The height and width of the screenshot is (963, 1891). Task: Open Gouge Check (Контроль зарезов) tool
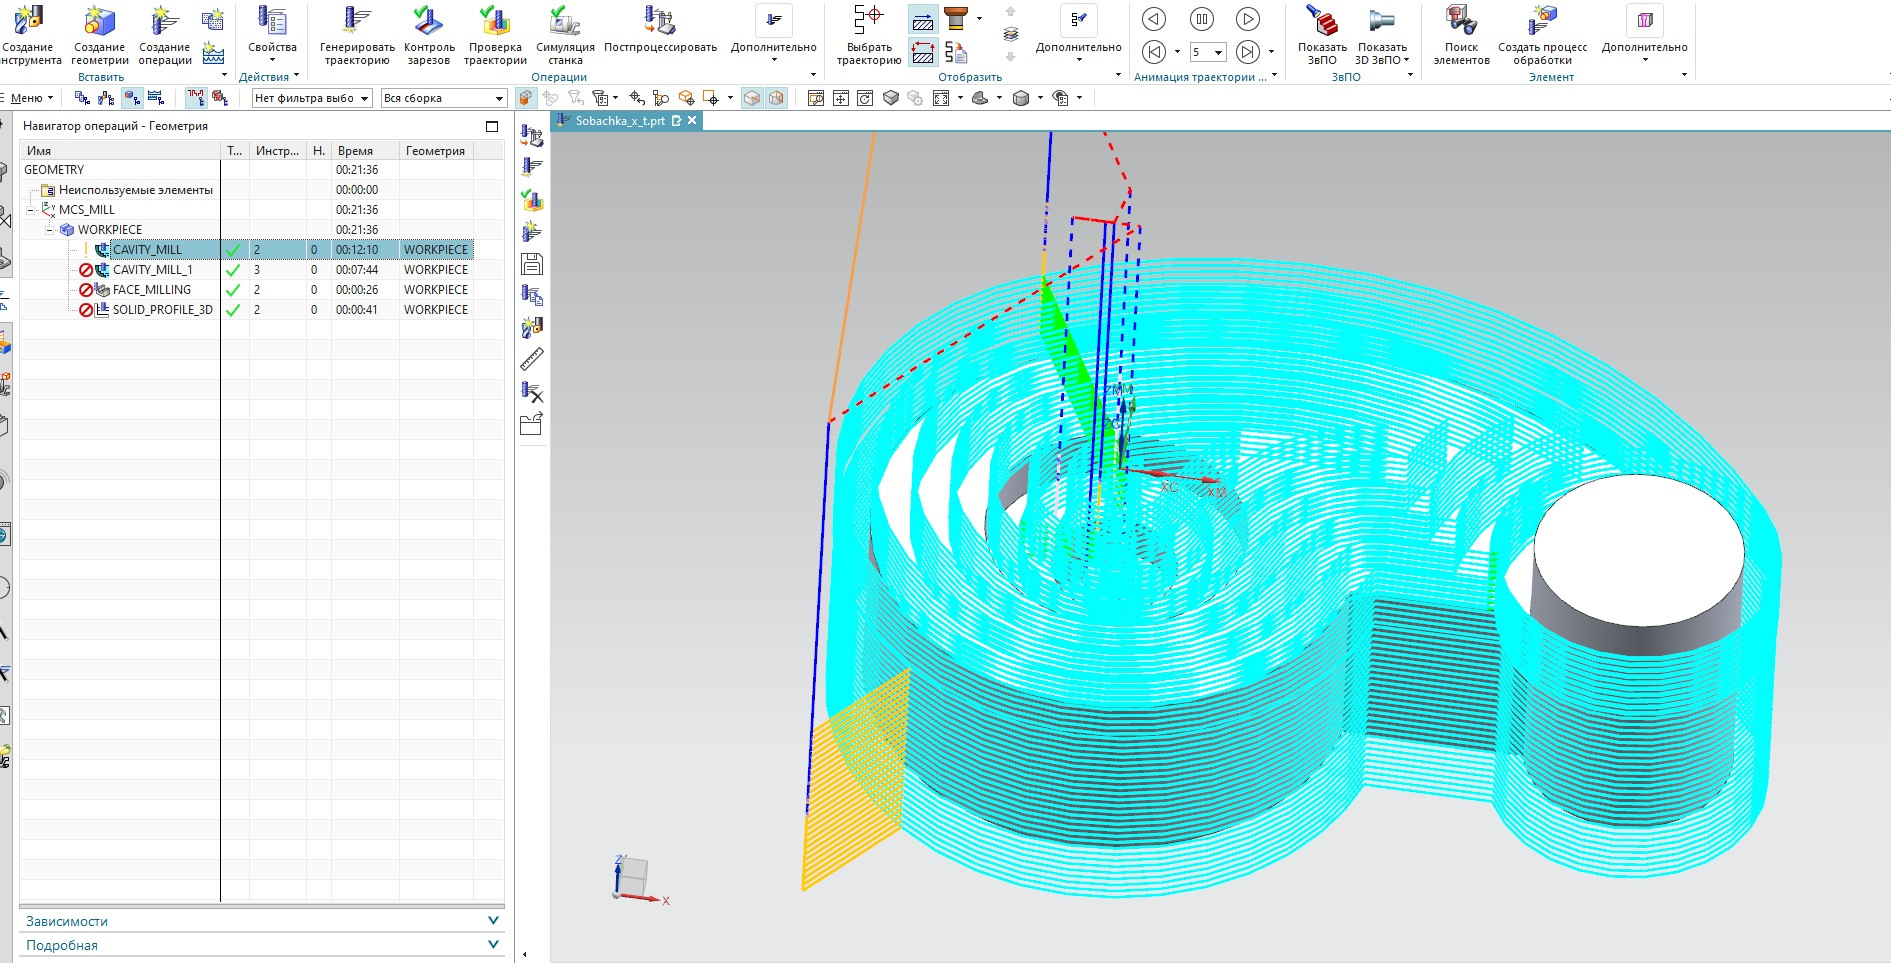coord(429,22)
